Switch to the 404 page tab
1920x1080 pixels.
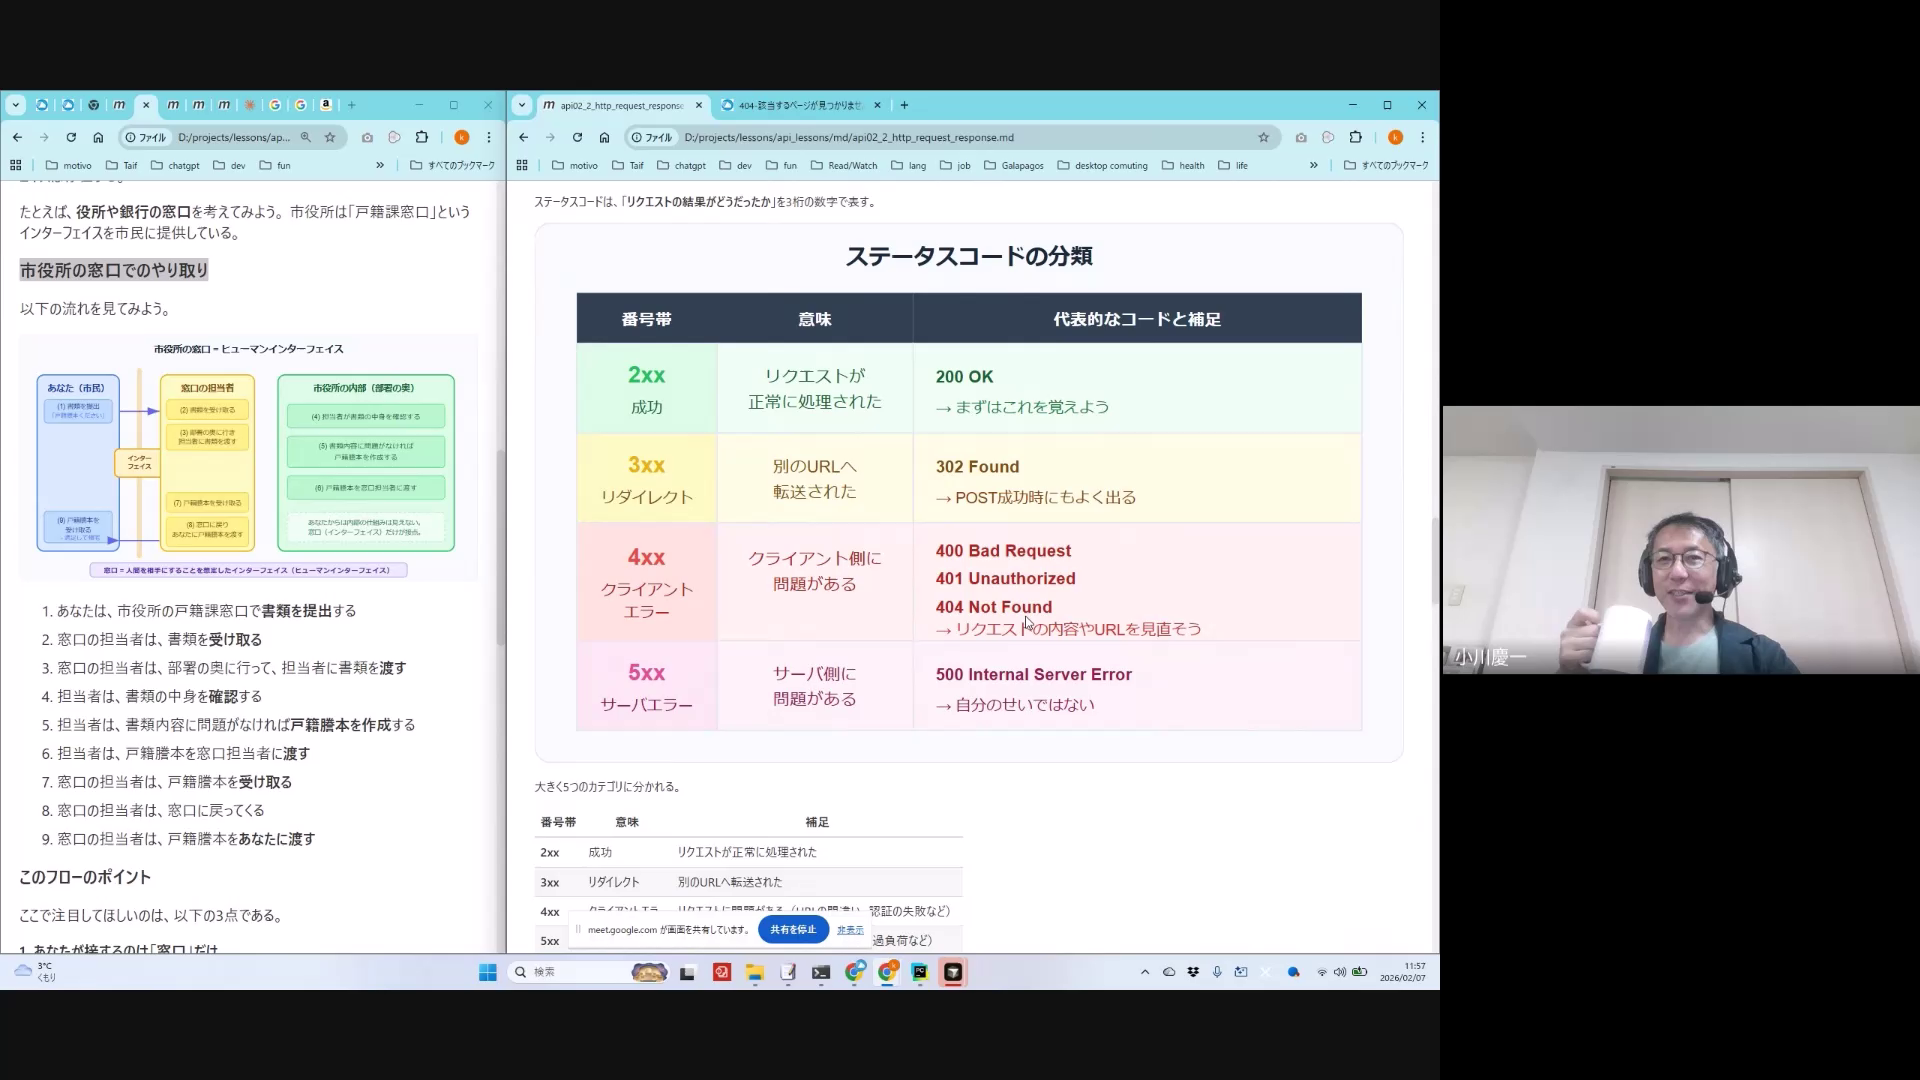click(x=800, y=105)
